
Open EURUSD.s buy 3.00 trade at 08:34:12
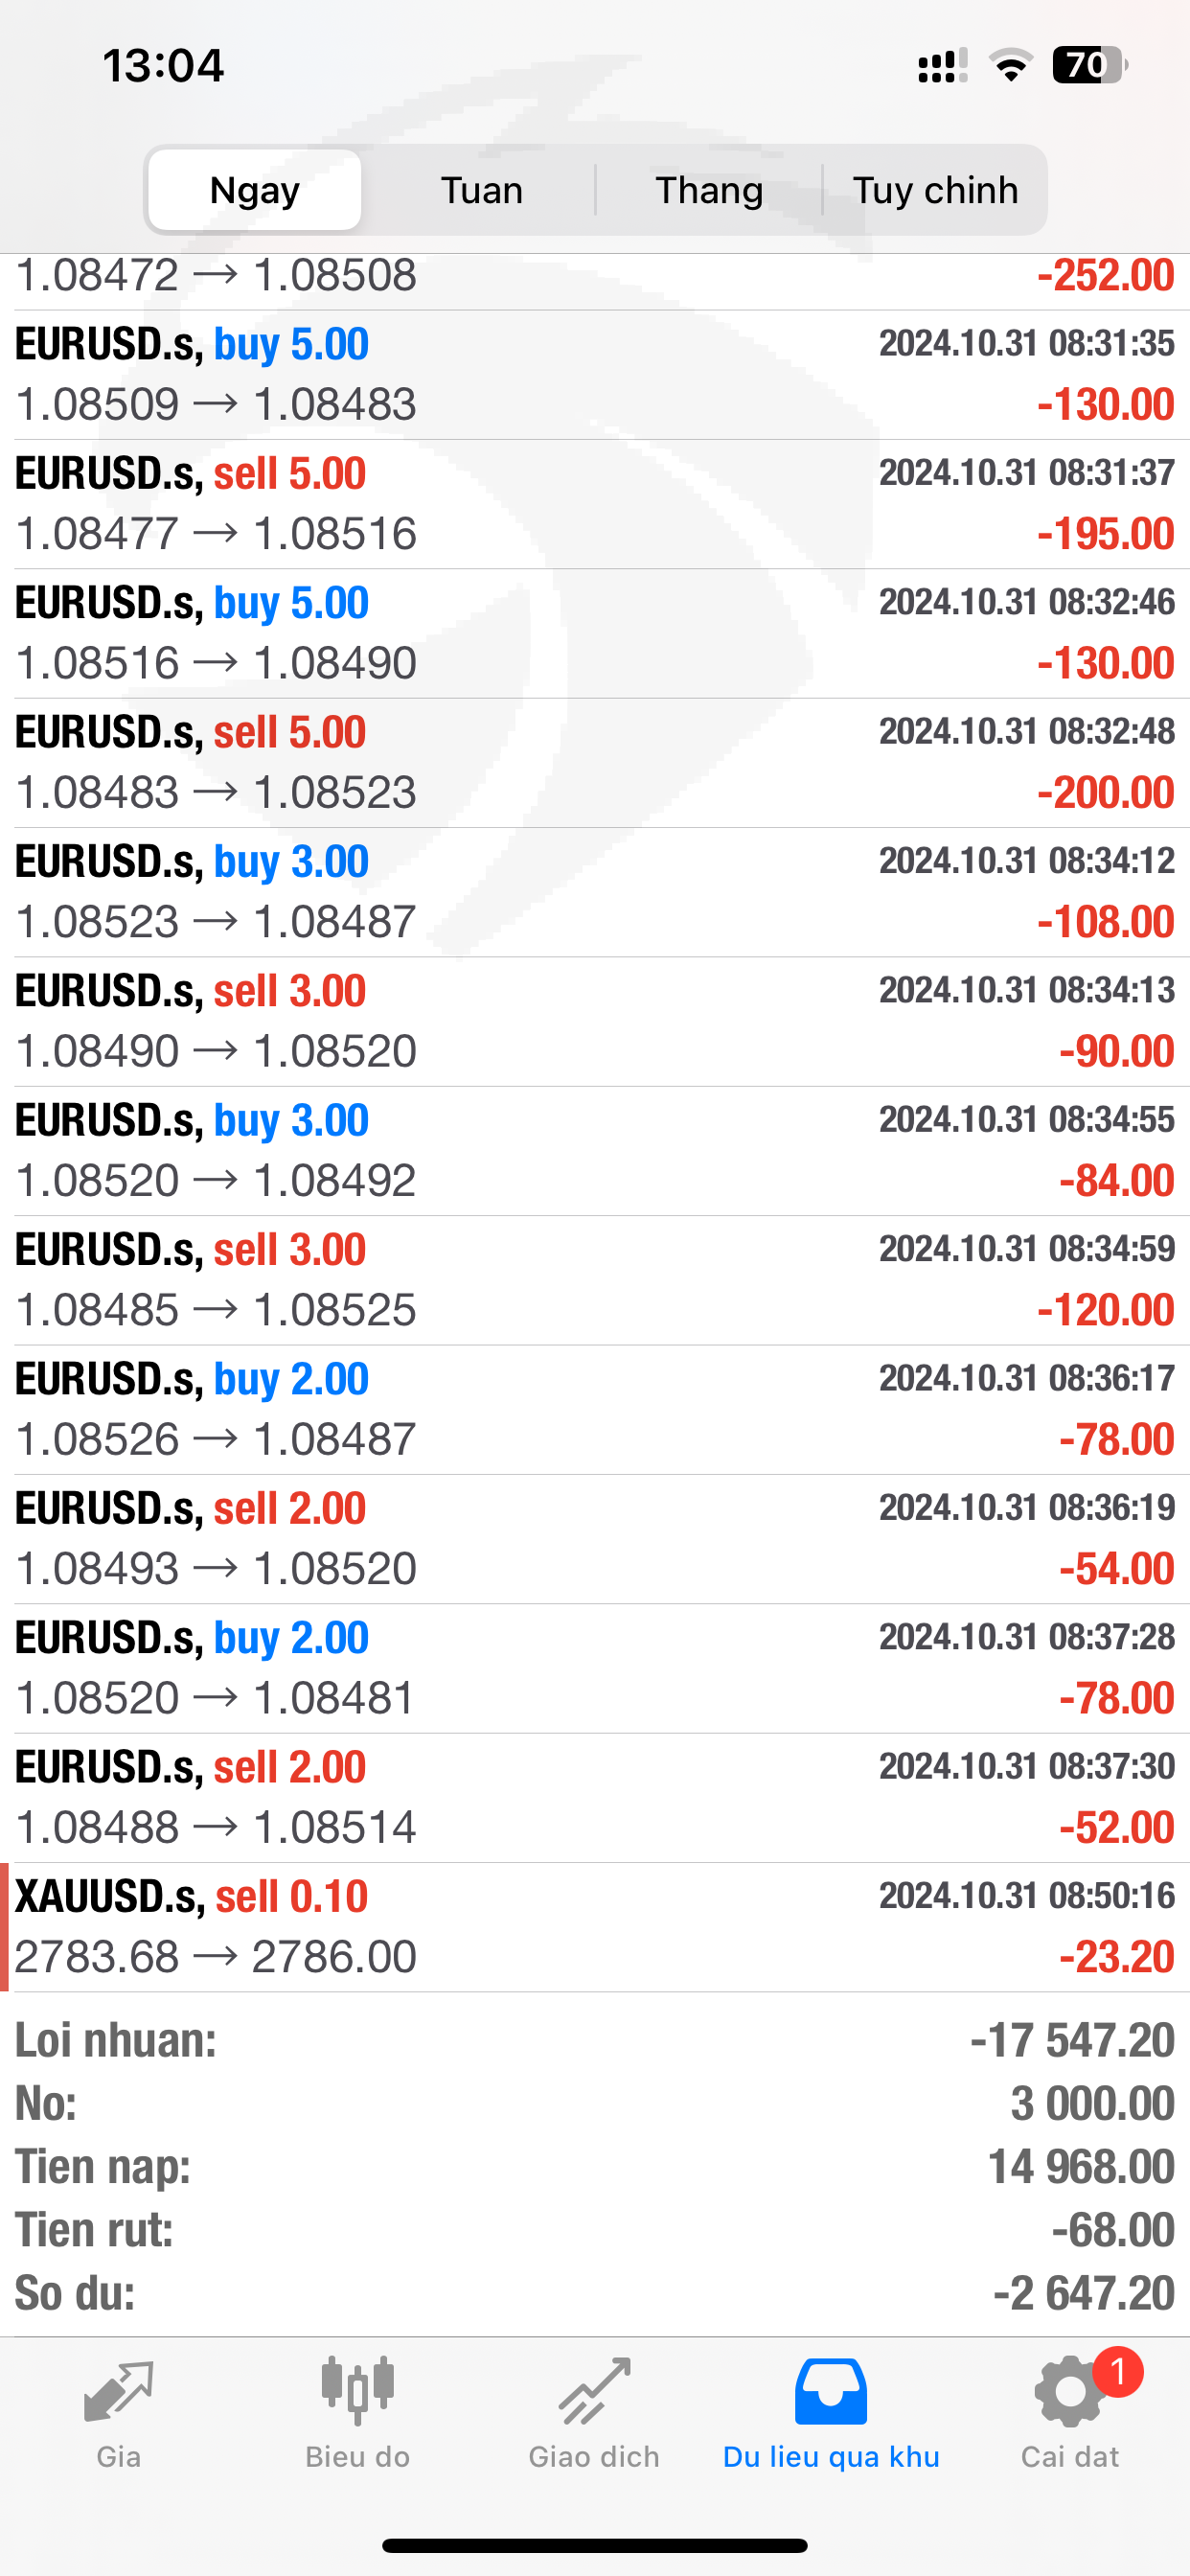tap(594, 892)
